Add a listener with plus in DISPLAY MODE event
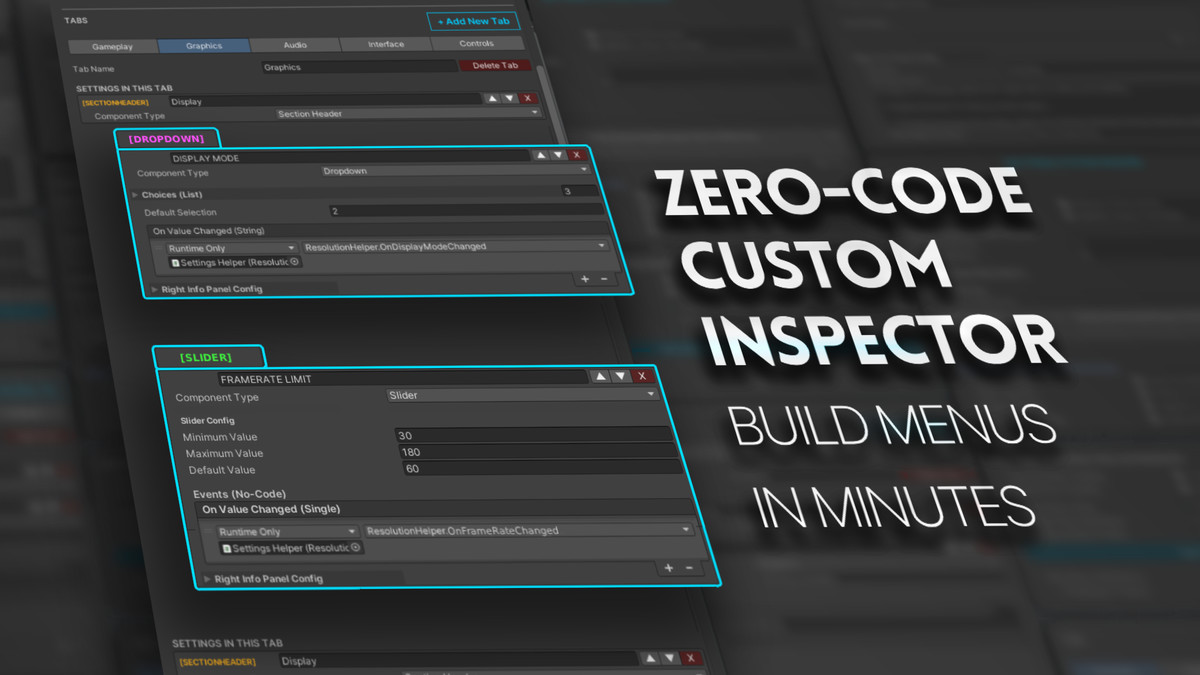Image resolution: width=1200 pixels, height=675 pixels. 585,278
